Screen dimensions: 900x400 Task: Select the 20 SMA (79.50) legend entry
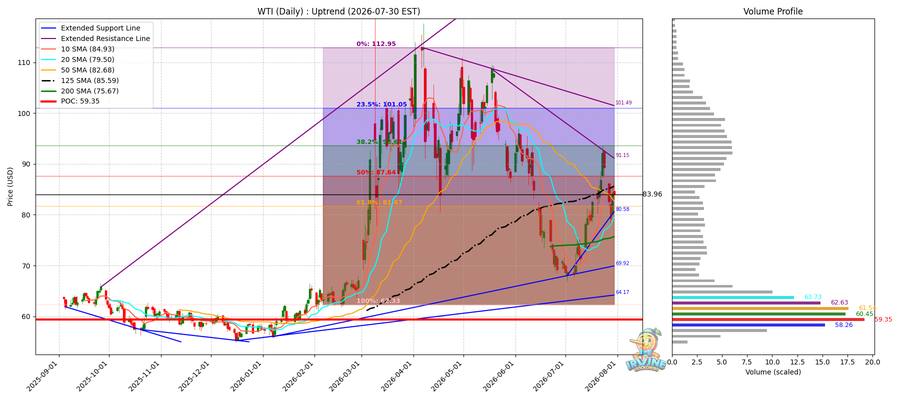[77, 59]
